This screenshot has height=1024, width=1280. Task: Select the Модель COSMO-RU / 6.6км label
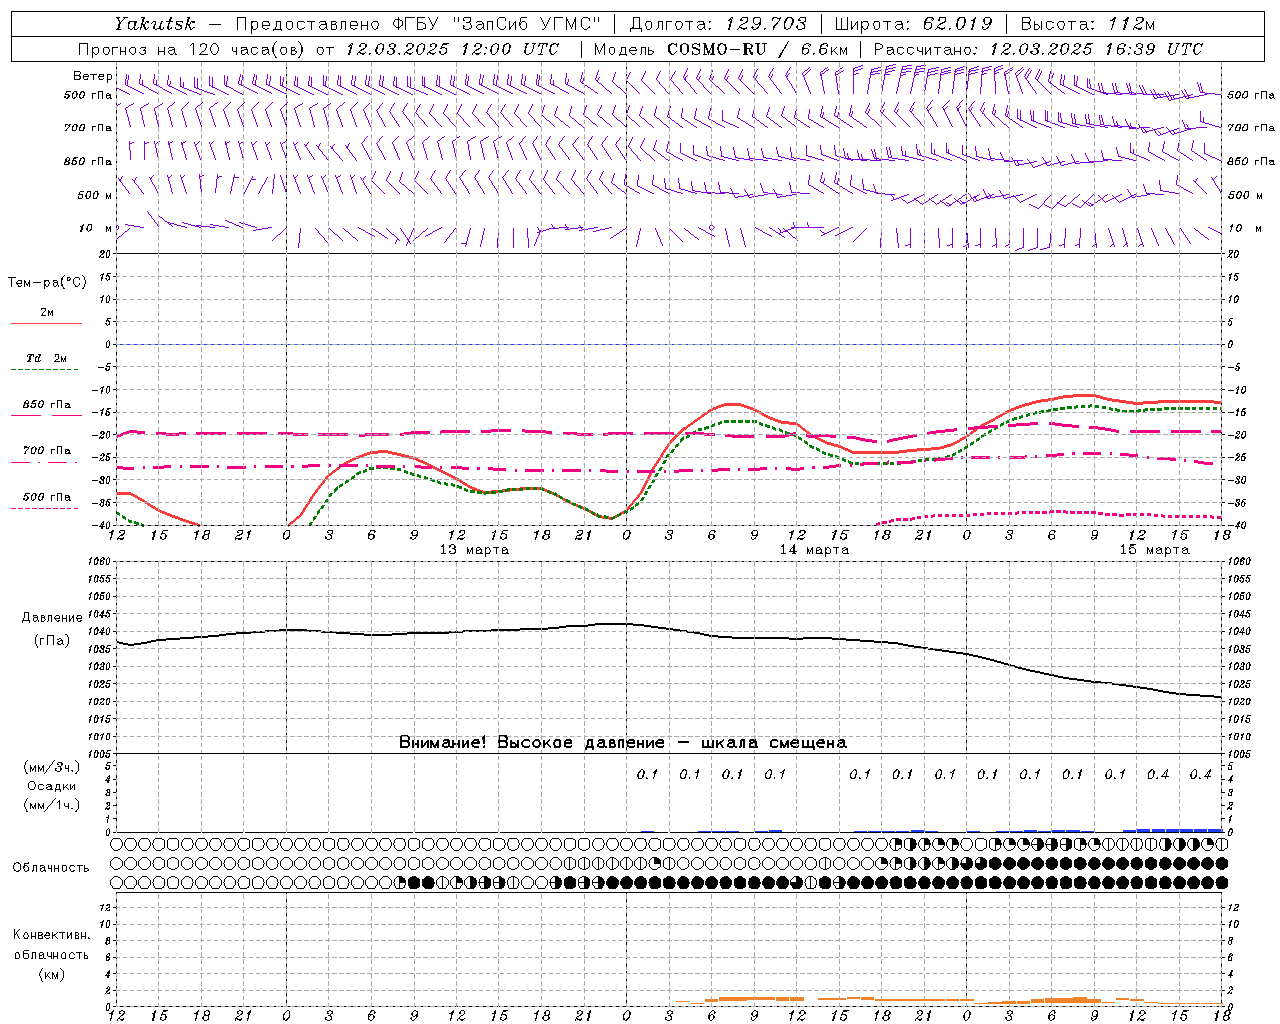[x=721, y=49]
